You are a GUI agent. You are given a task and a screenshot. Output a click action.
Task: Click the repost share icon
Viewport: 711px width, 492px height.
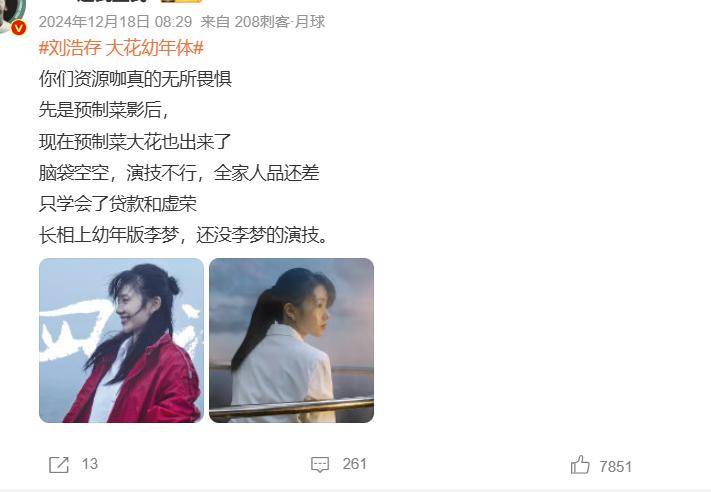point(59,464)
